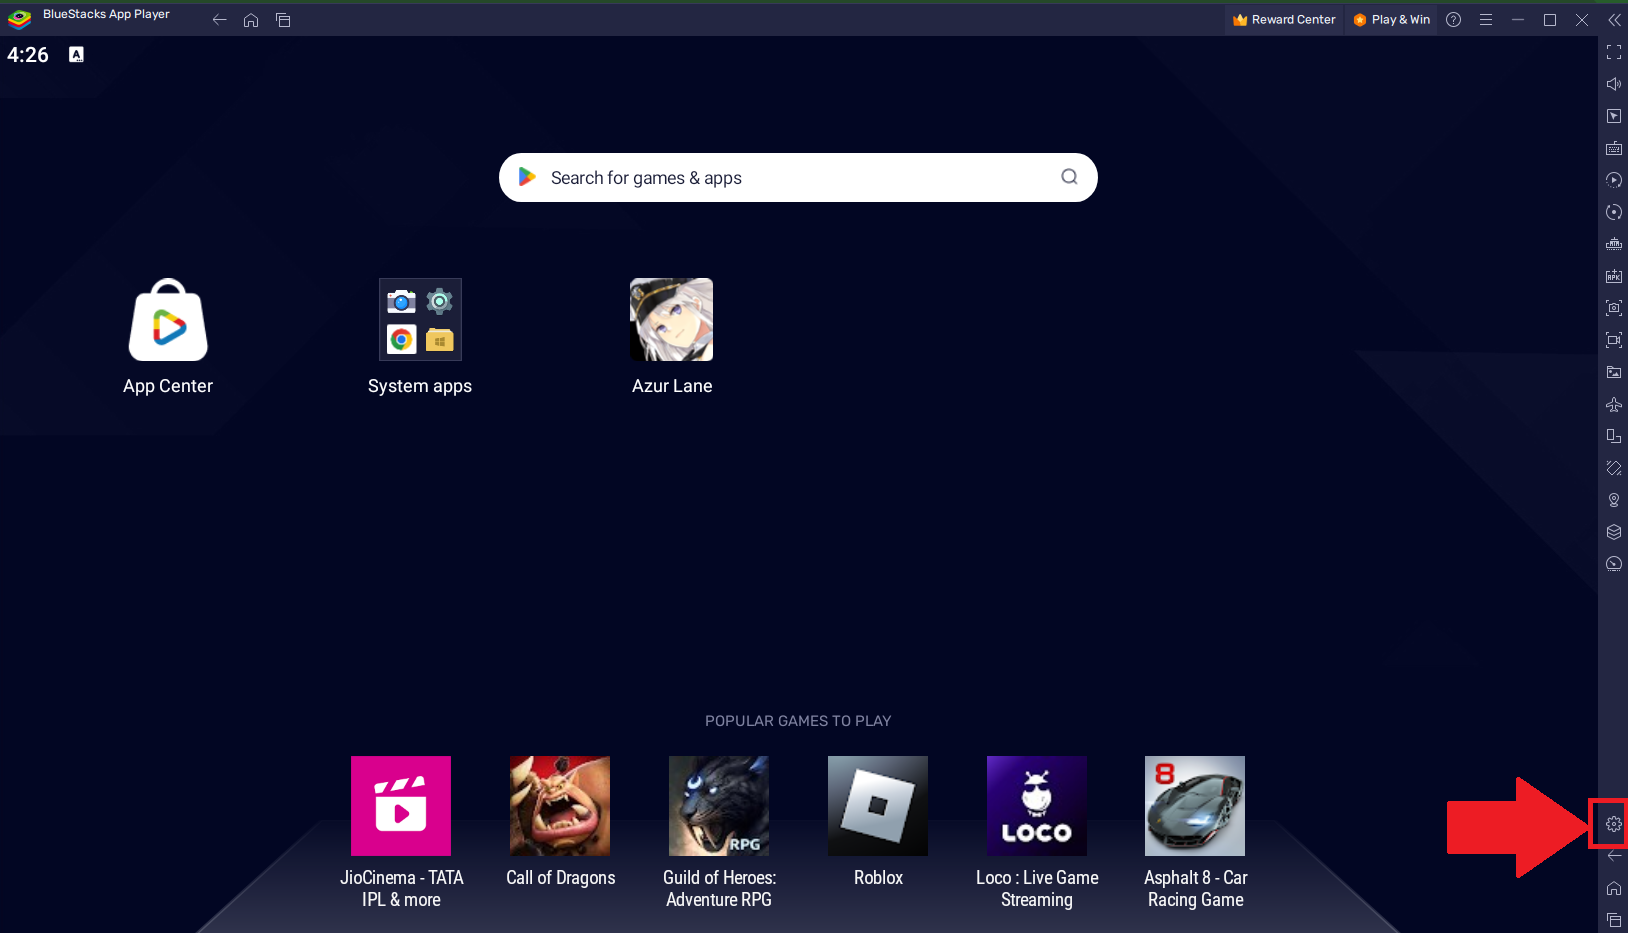Viewport: 1628px width, 933px height.
Task: Click the shake device icon in sidebar
Action: (x=1614, y=468)
